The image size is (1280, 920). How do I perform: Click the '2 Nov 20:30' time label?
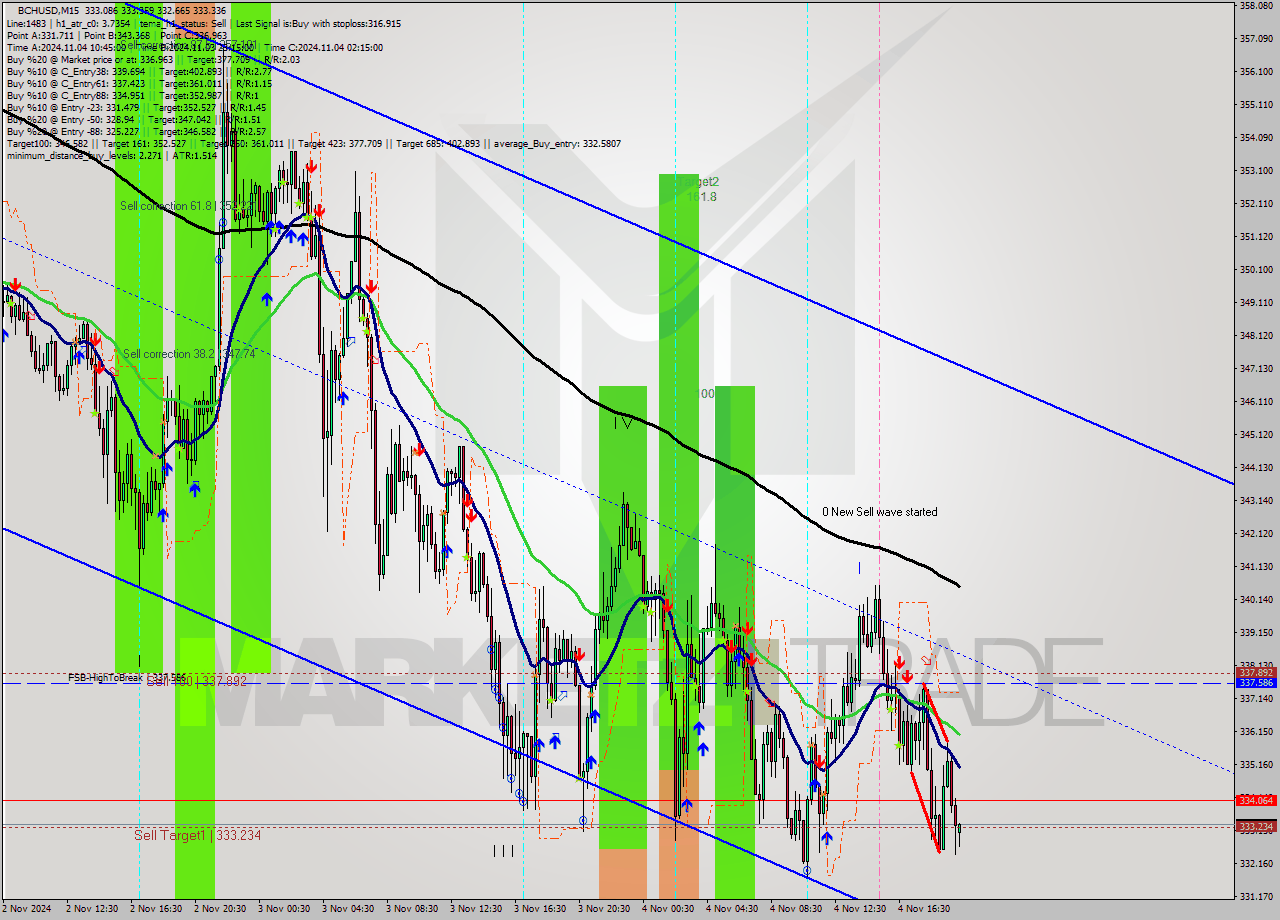pos(222,909)
